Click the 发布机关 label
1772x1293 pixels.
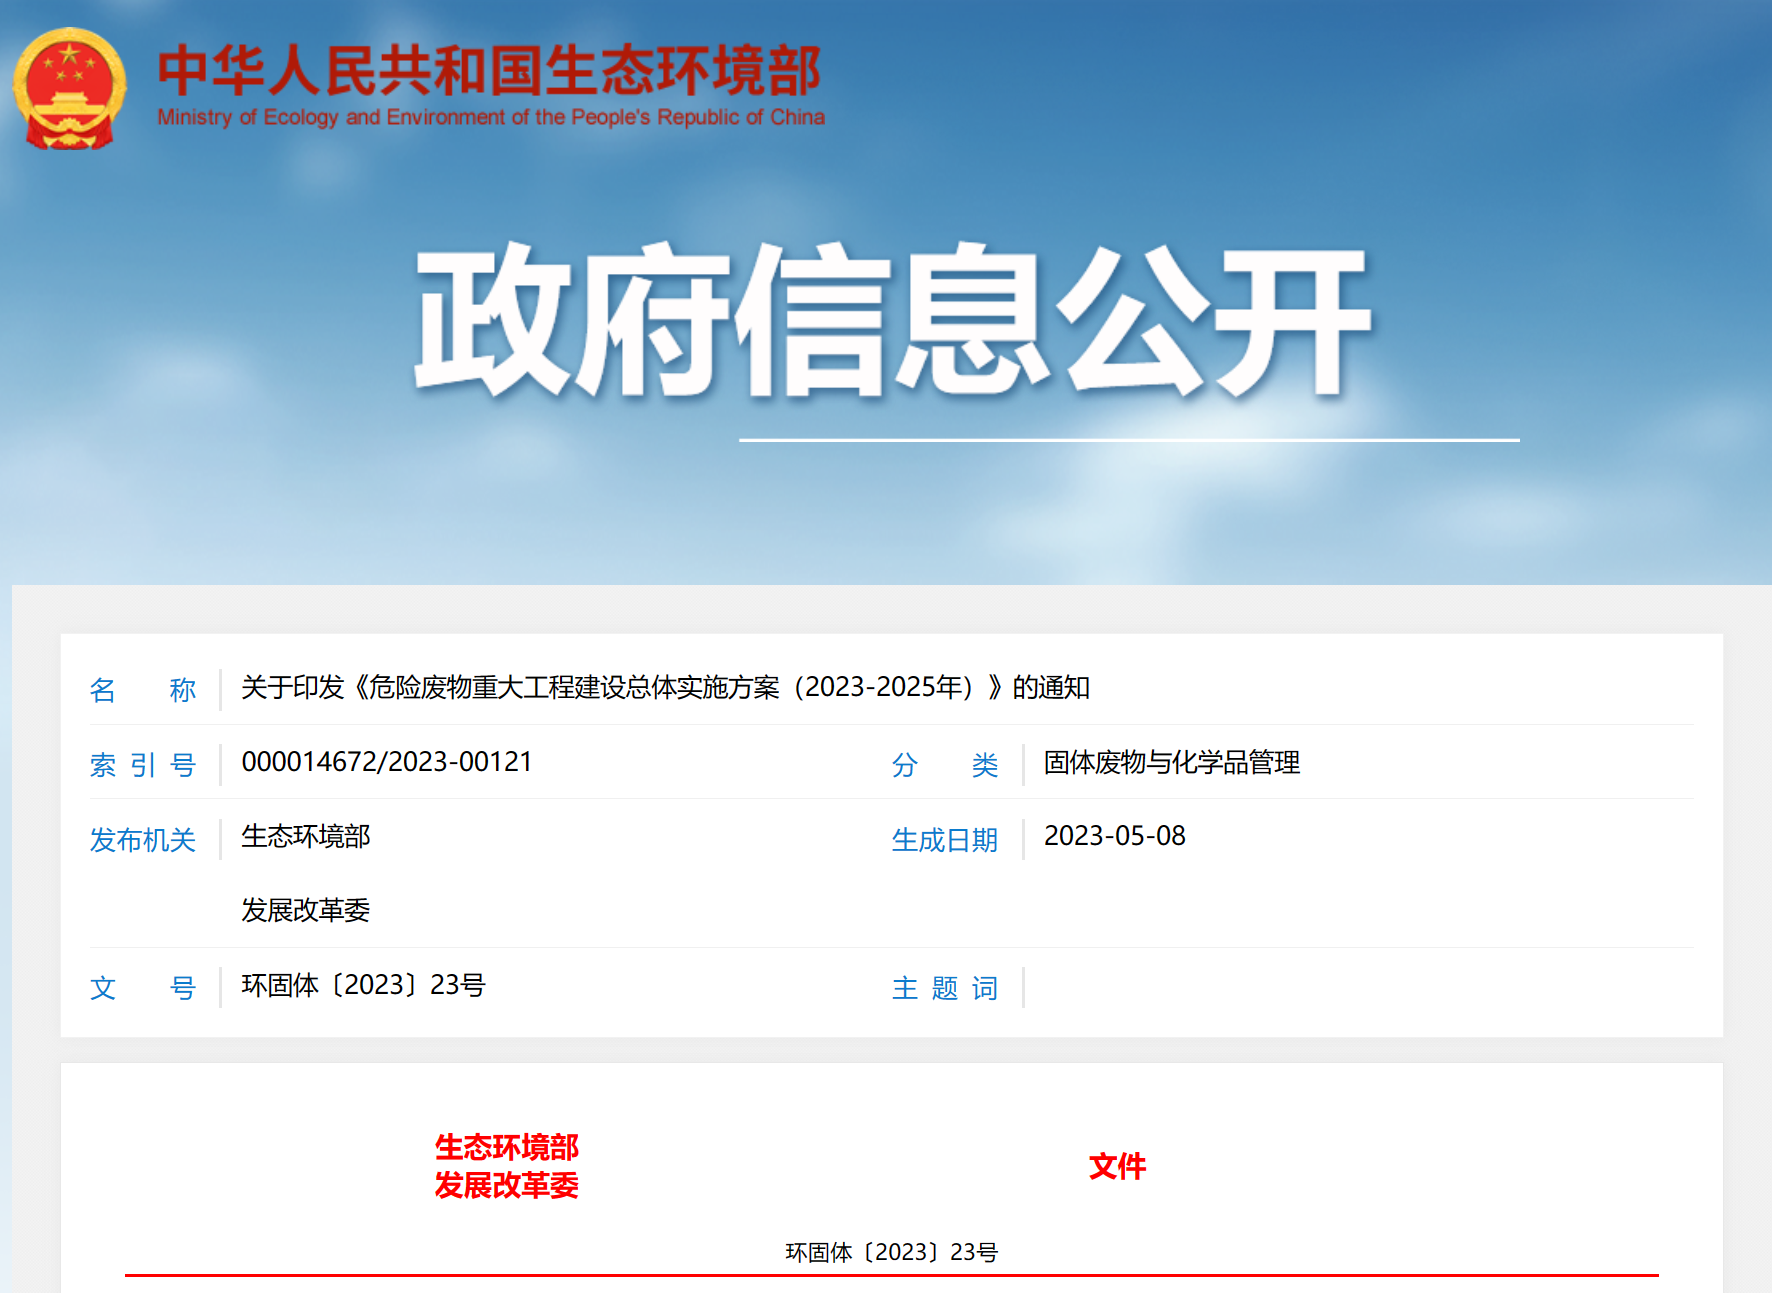tap(143, 840)
